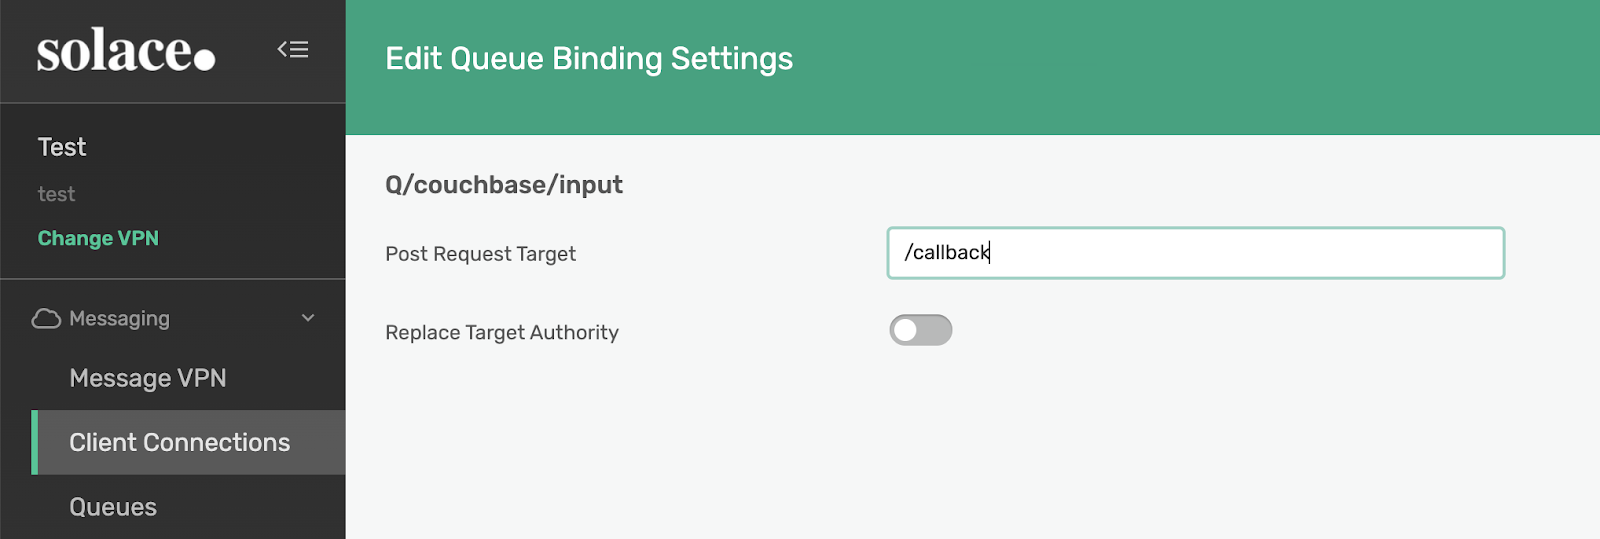The image size is (1600, 539).
Task: Click the cloud icon beside Messaging
Action: tap(46, 319)
